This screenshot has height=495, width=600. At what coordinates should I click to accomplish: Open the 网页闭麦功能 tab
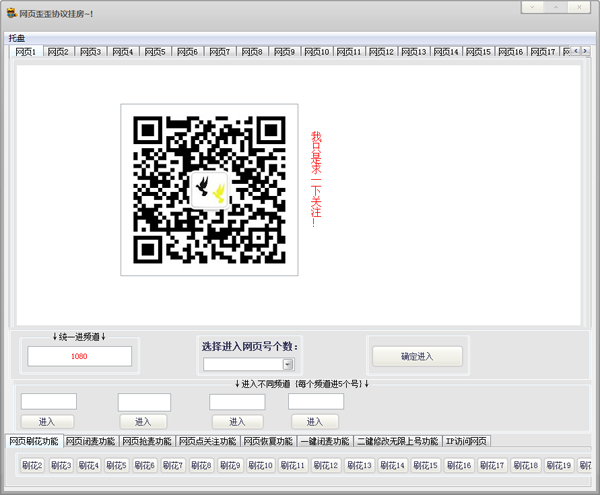(x=91, y=441)
